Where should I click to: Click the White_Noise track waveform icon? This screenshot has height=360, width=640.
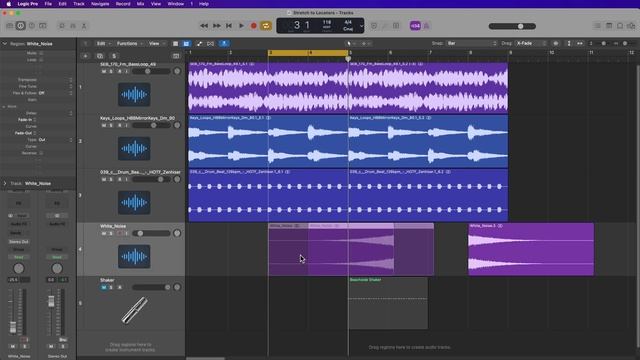(134, 256)
